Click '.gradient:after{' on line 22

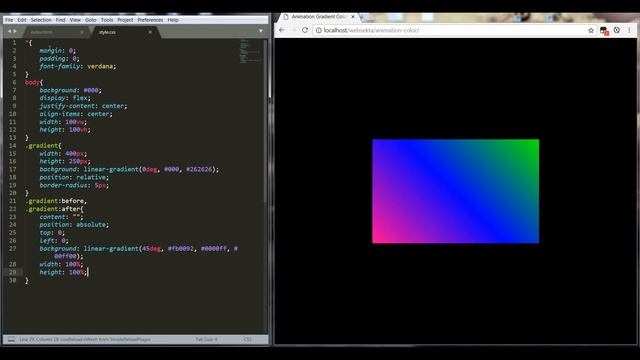pos(54,209)
